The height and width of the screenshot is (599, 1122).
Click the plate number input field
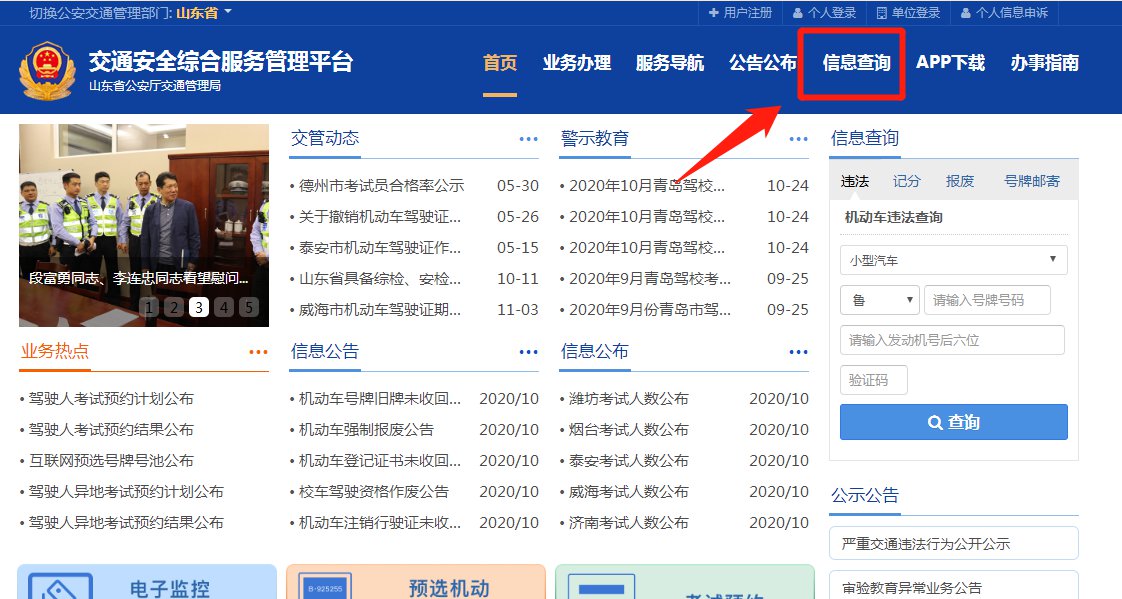pyautogui.click(x=987, y=300)
